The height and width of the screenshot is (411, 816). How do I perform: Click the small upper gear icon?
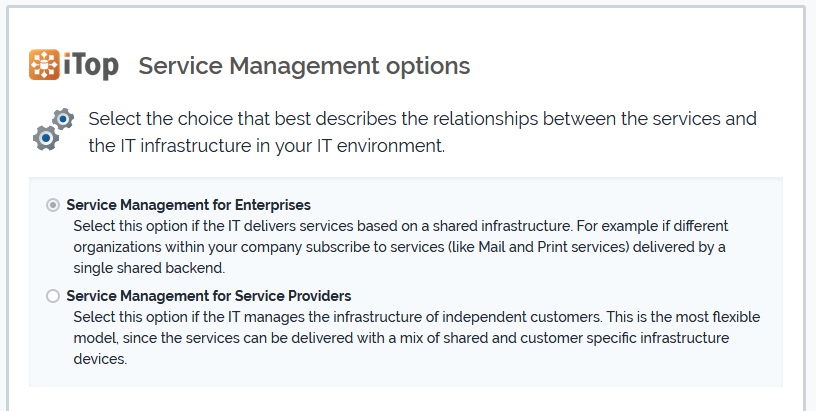point(63,119)
